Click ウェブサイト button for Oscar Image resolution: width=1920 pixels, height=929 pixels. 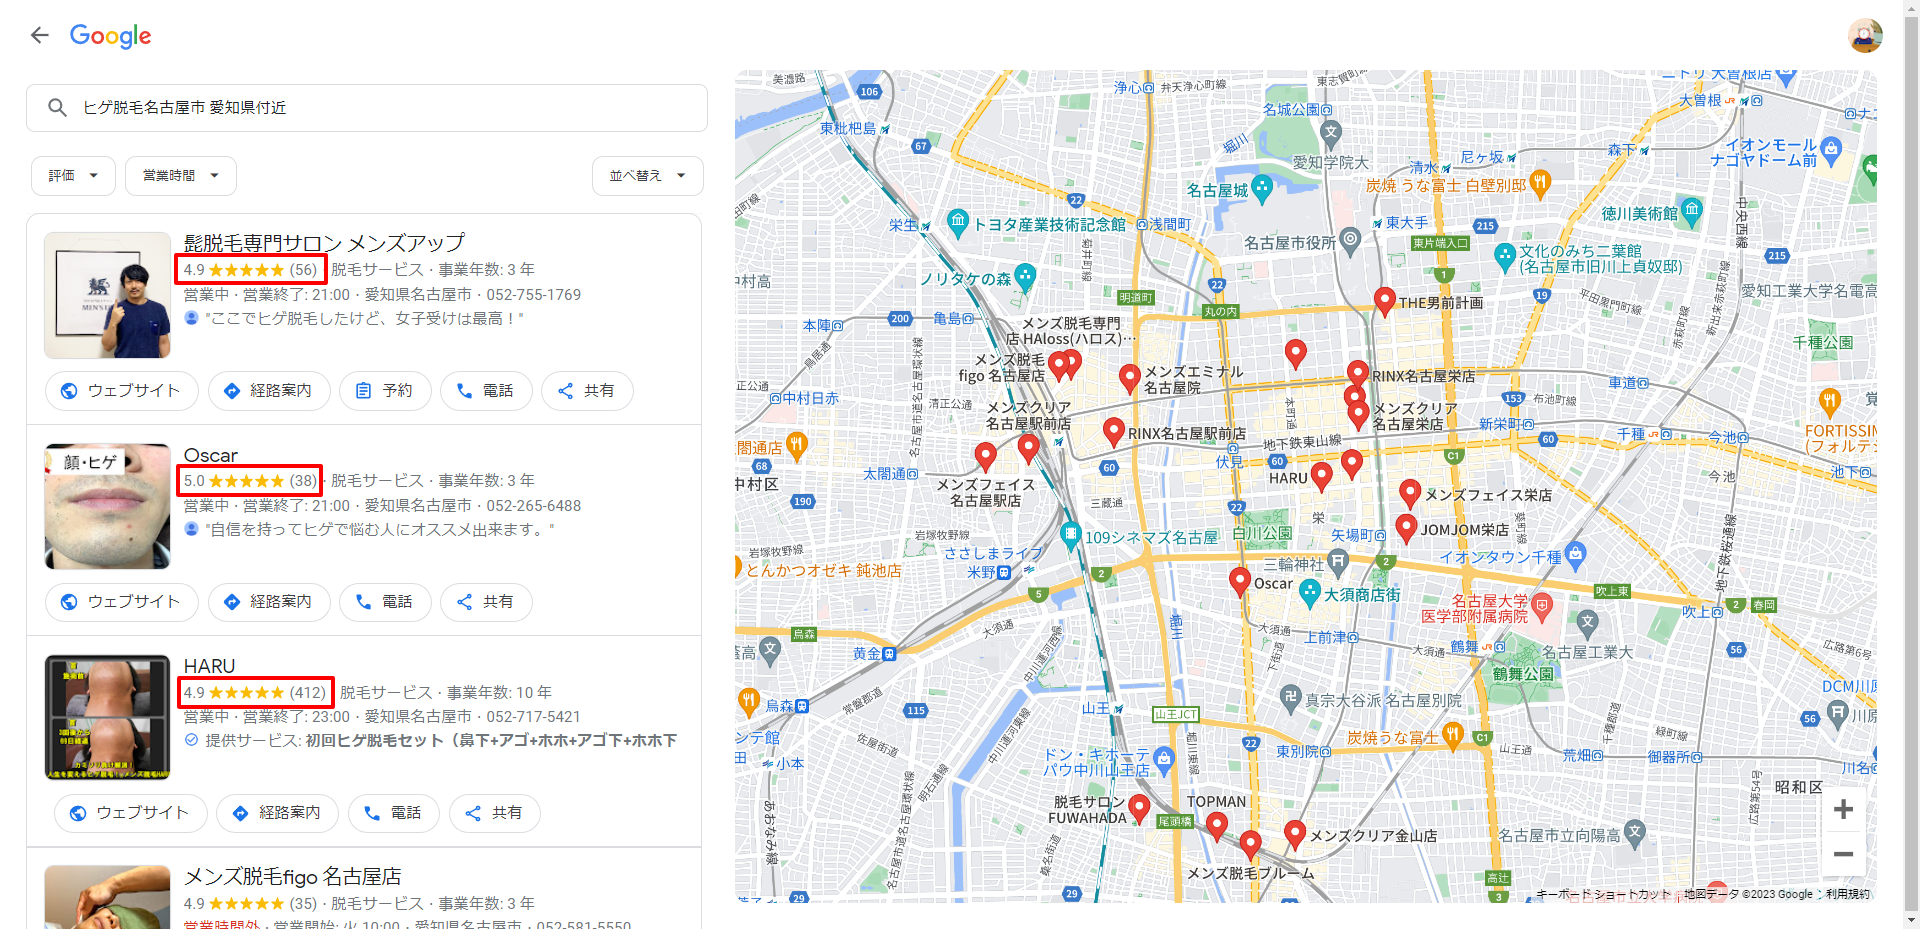point(121,602)
